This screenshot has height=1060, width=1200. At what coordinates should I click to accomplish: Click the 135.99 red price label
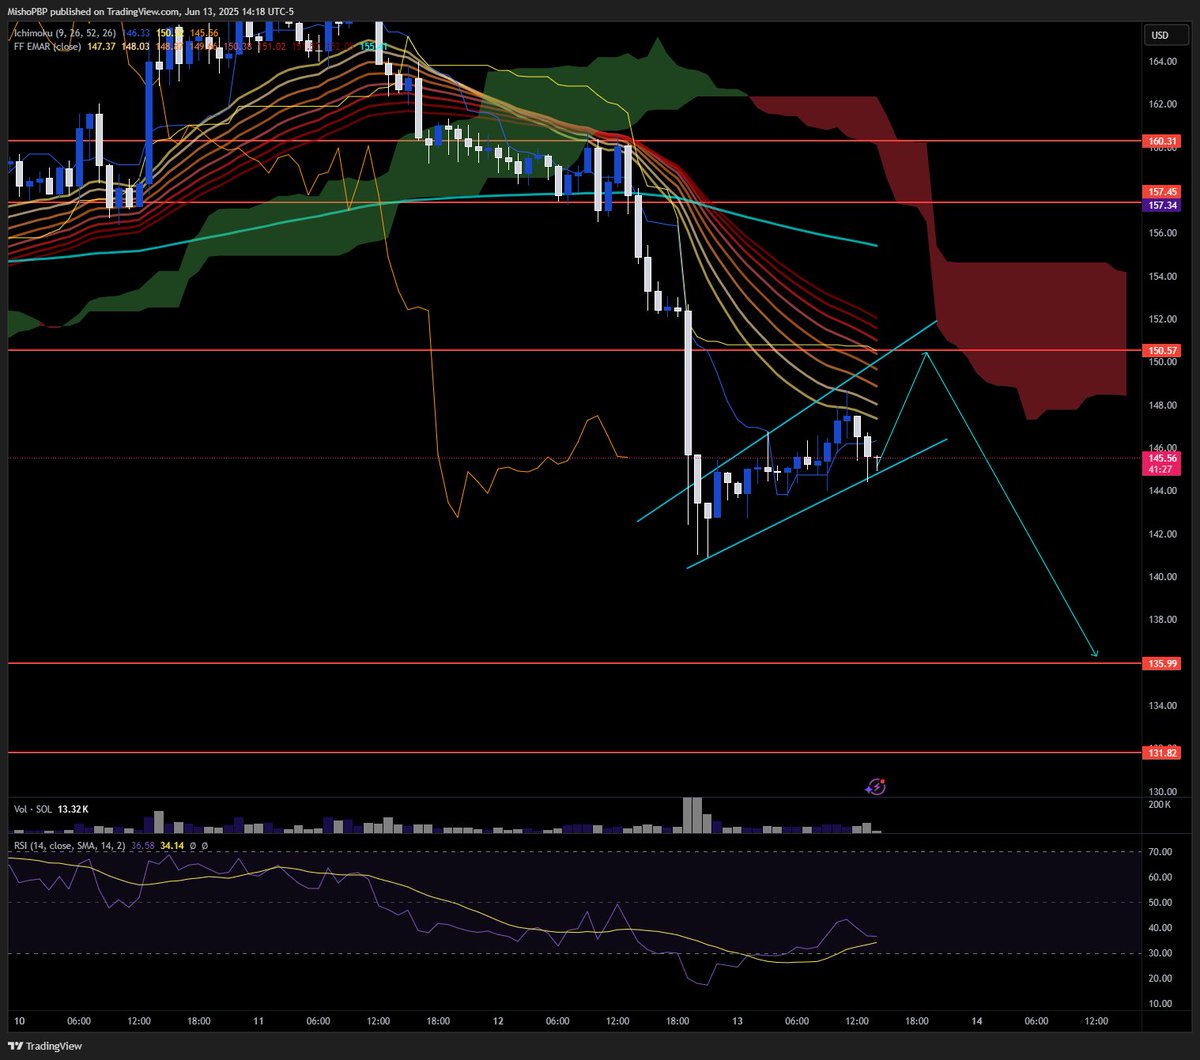click(1160, 664)
